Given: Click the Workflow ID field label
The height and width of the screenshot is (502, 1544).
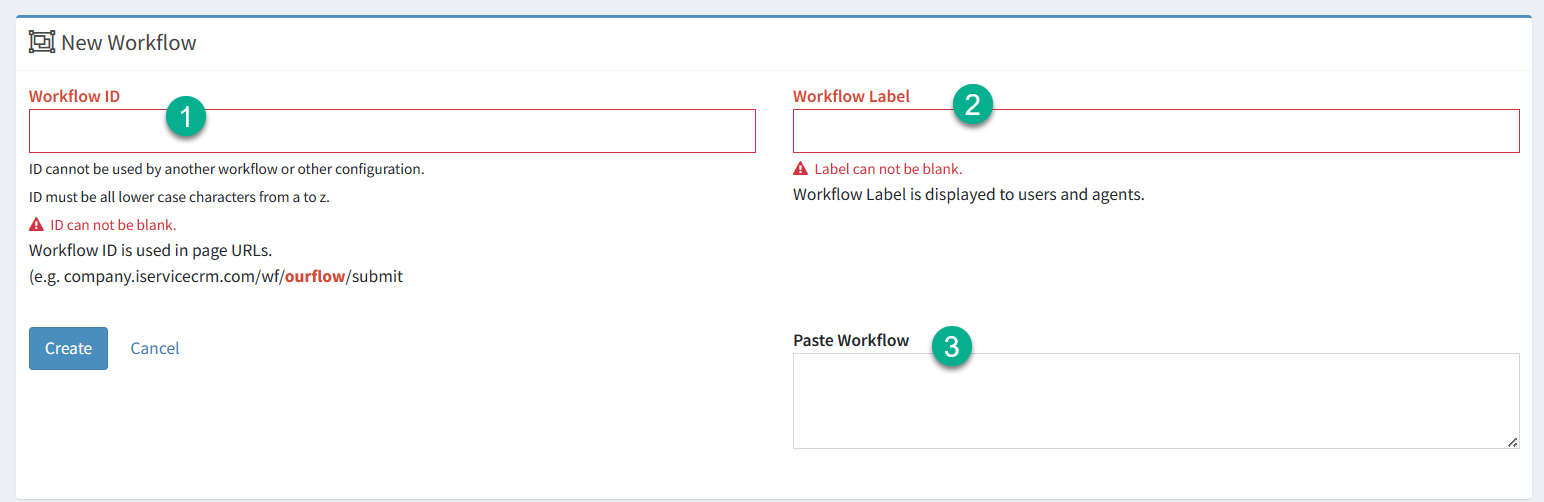Looking at the screenshot, I should pyautogui.click(x=75, y=96).
